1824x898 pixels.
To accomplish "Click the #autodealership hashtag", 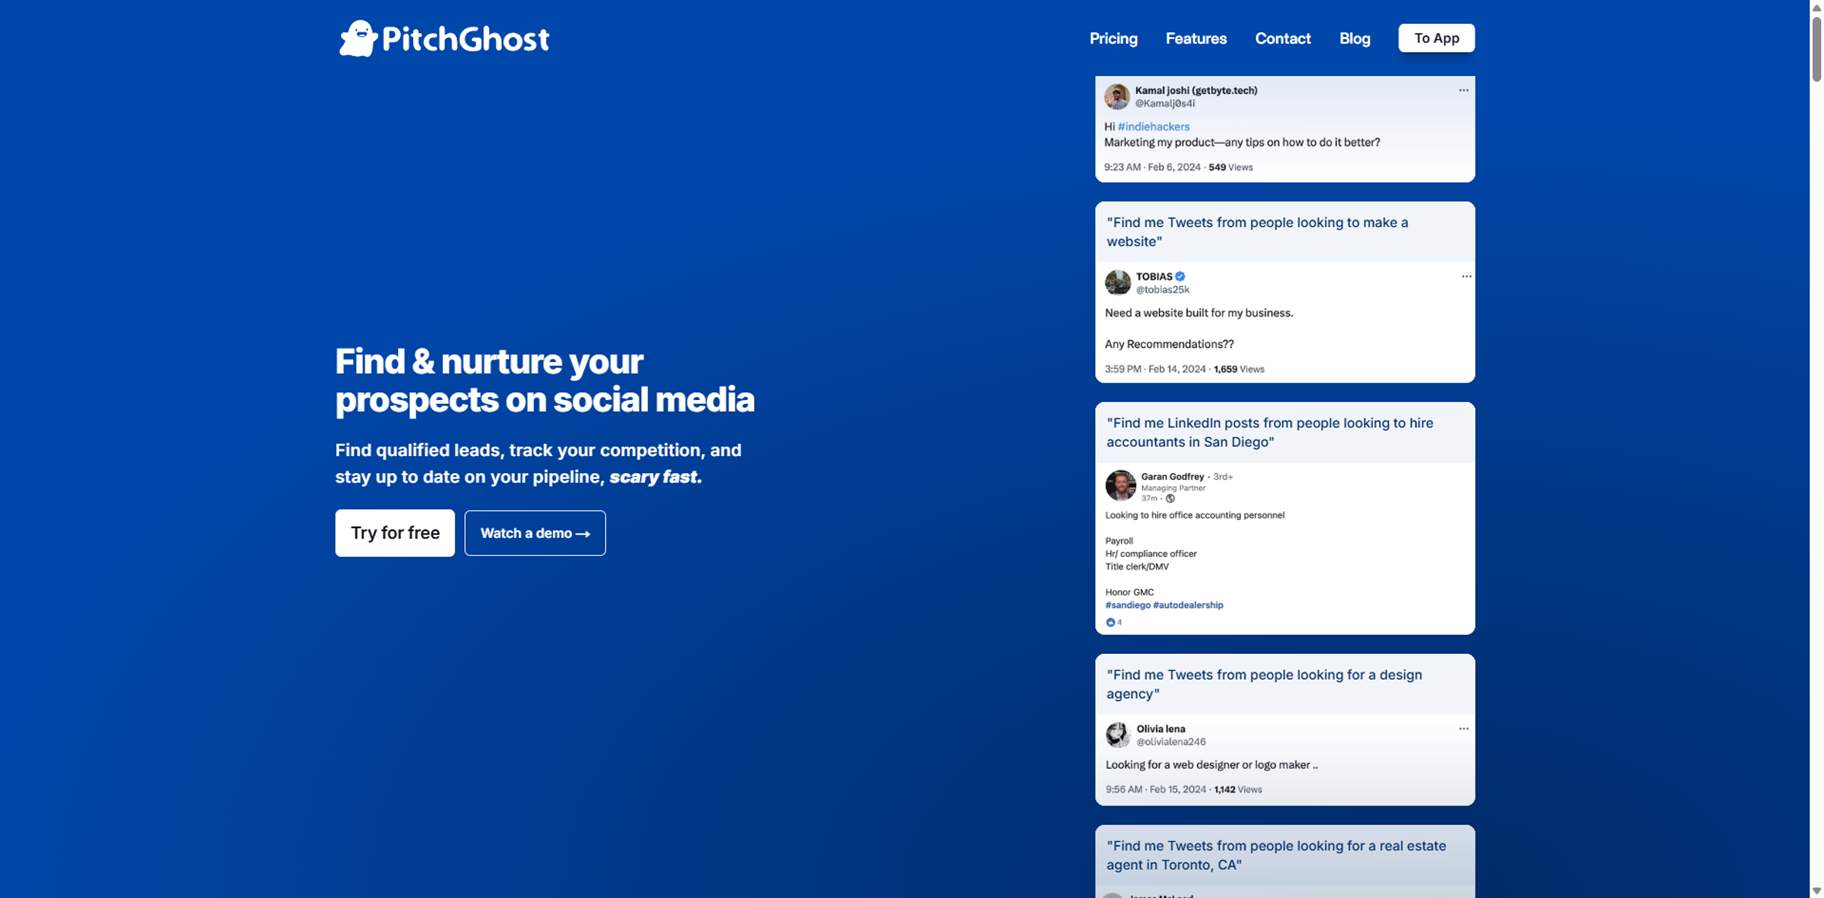I will (x=1188, y=605).
